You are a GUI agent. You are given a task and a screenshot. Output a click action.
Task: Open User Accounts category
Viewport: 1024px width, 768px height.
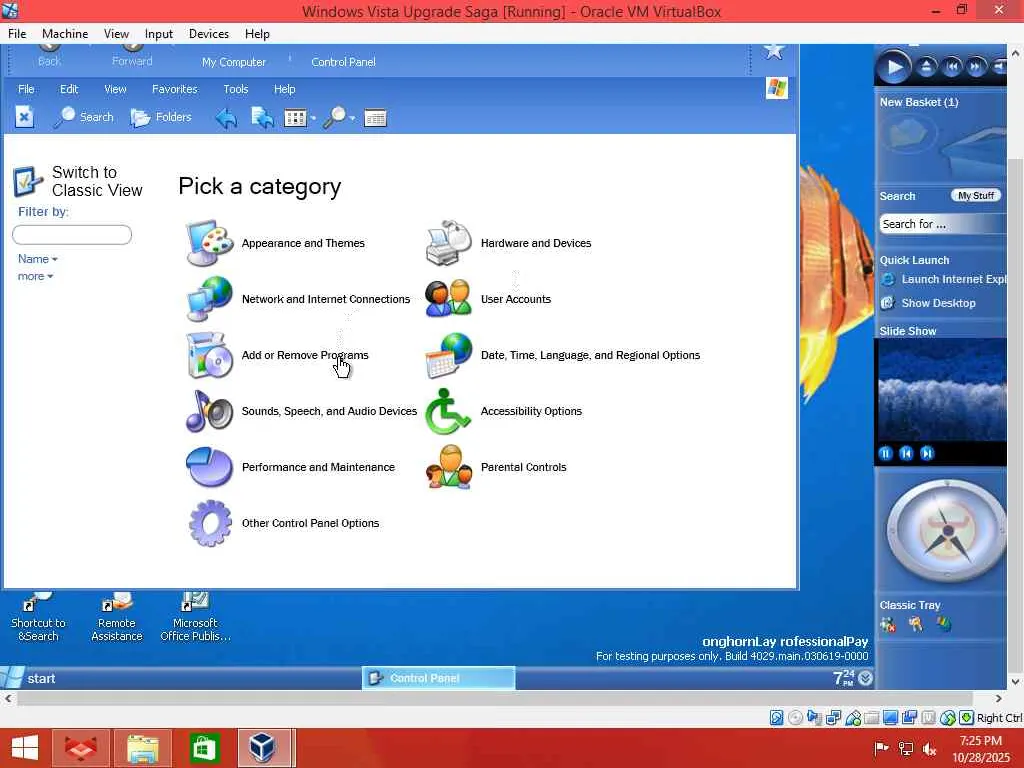[x=488, y=299]
